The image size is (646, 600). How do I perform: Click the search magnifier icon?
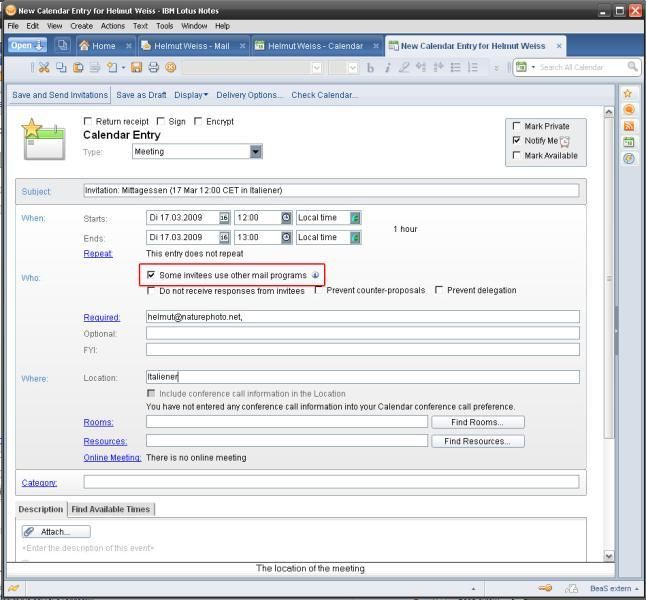[x=632, y=66]
